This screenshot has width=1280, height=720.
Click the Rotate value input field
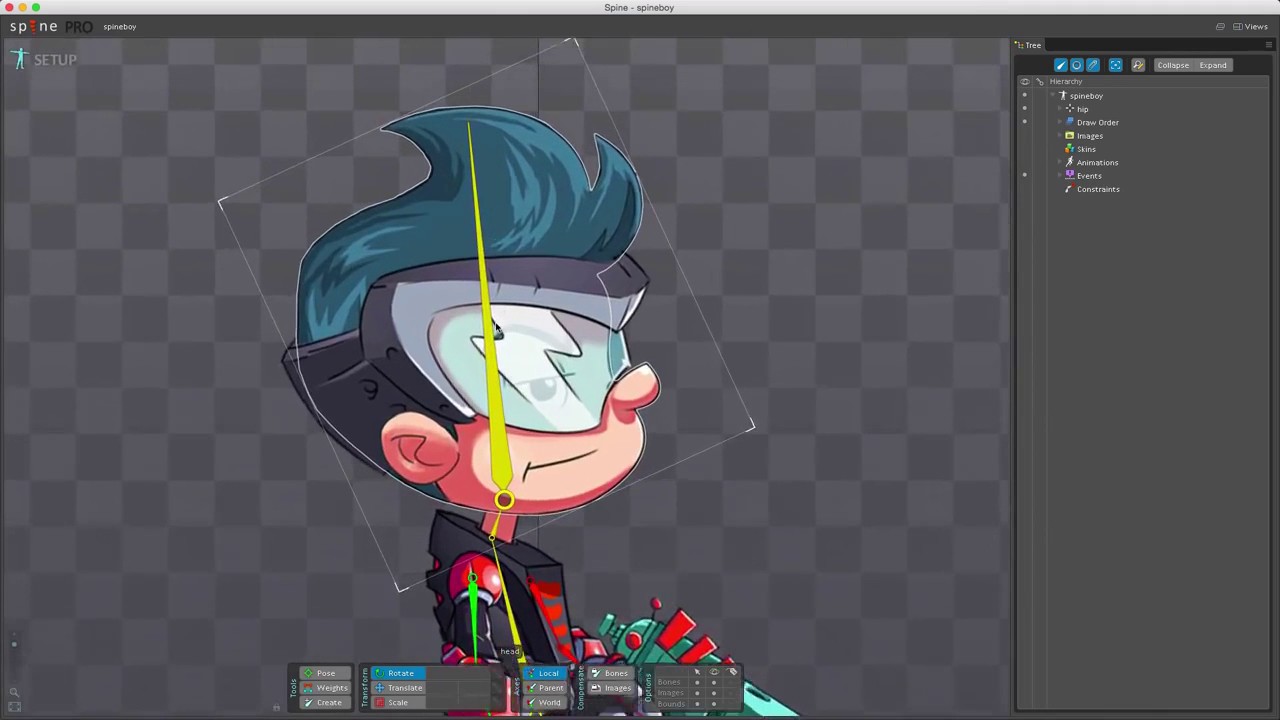click(x=458, y=673)
